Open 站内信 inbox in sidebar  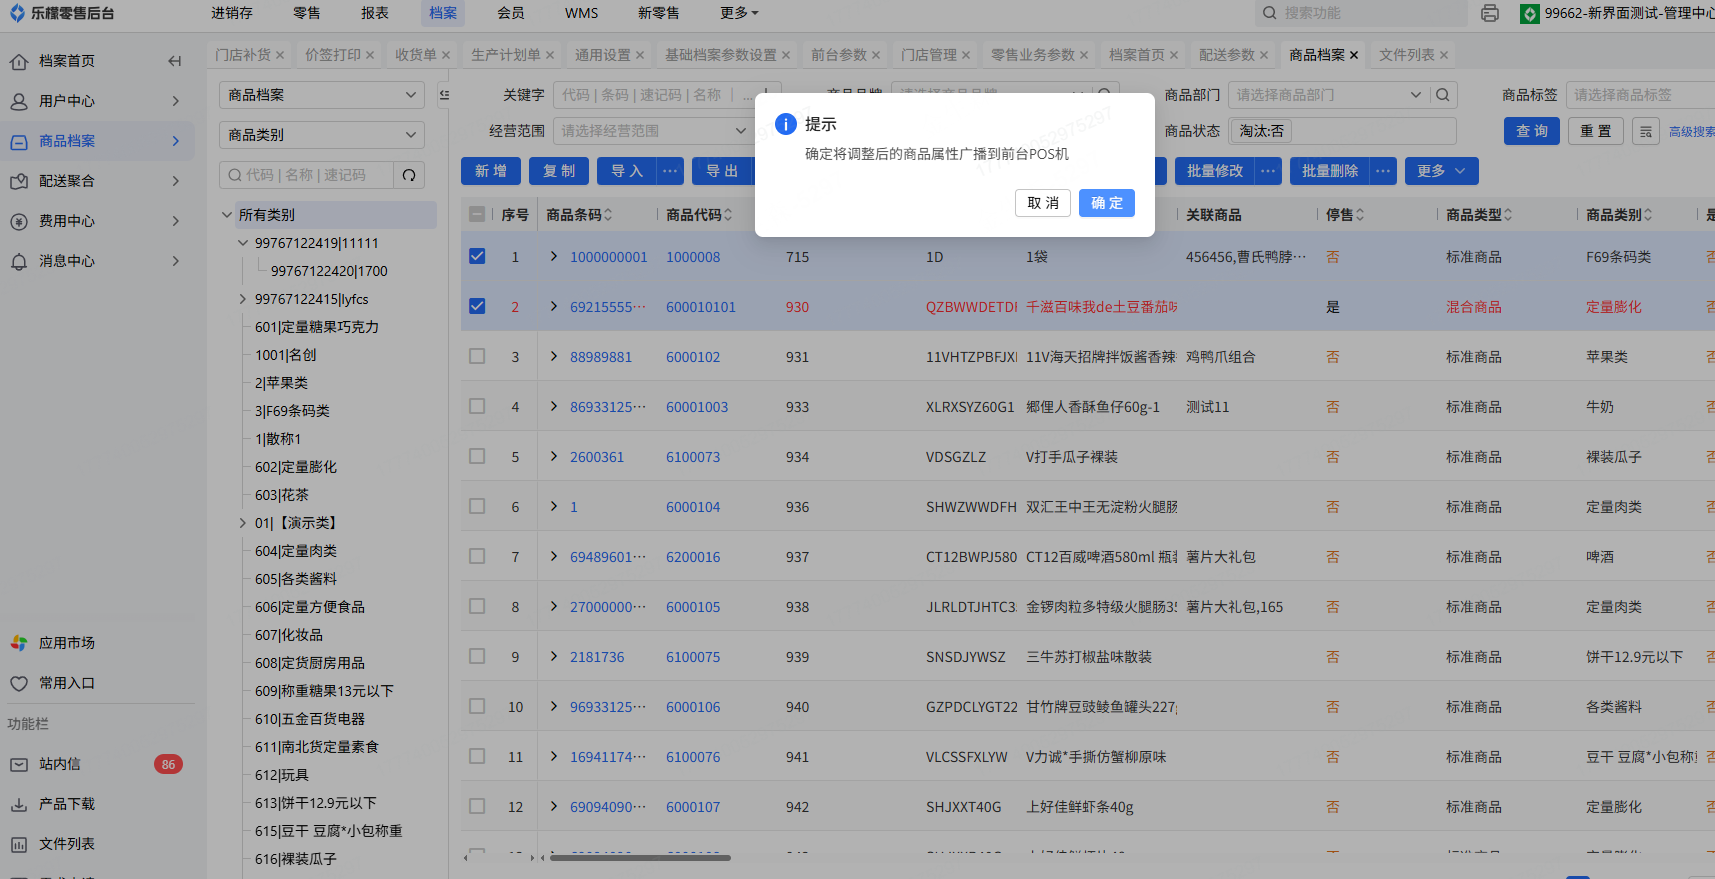tap(60, 764)
